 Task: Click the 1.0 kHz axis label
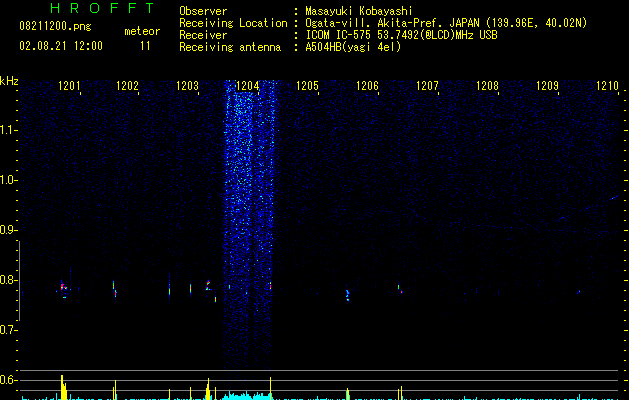tap(8, 180)
